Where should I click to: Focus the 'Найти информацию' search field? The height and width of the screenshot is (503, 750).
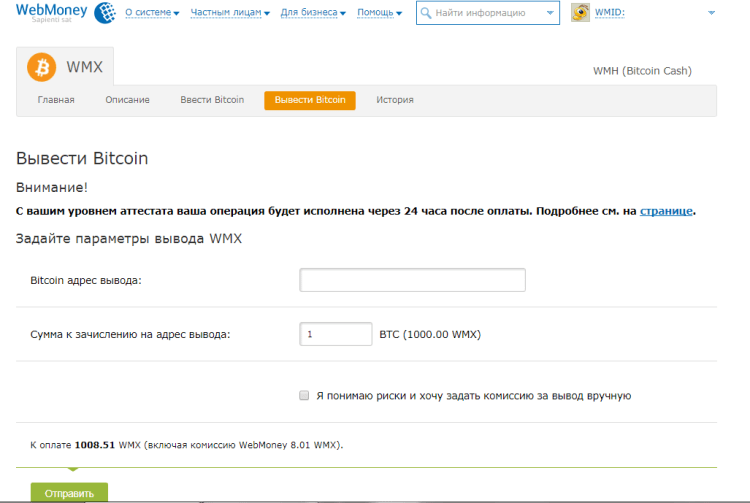(488, 13)
